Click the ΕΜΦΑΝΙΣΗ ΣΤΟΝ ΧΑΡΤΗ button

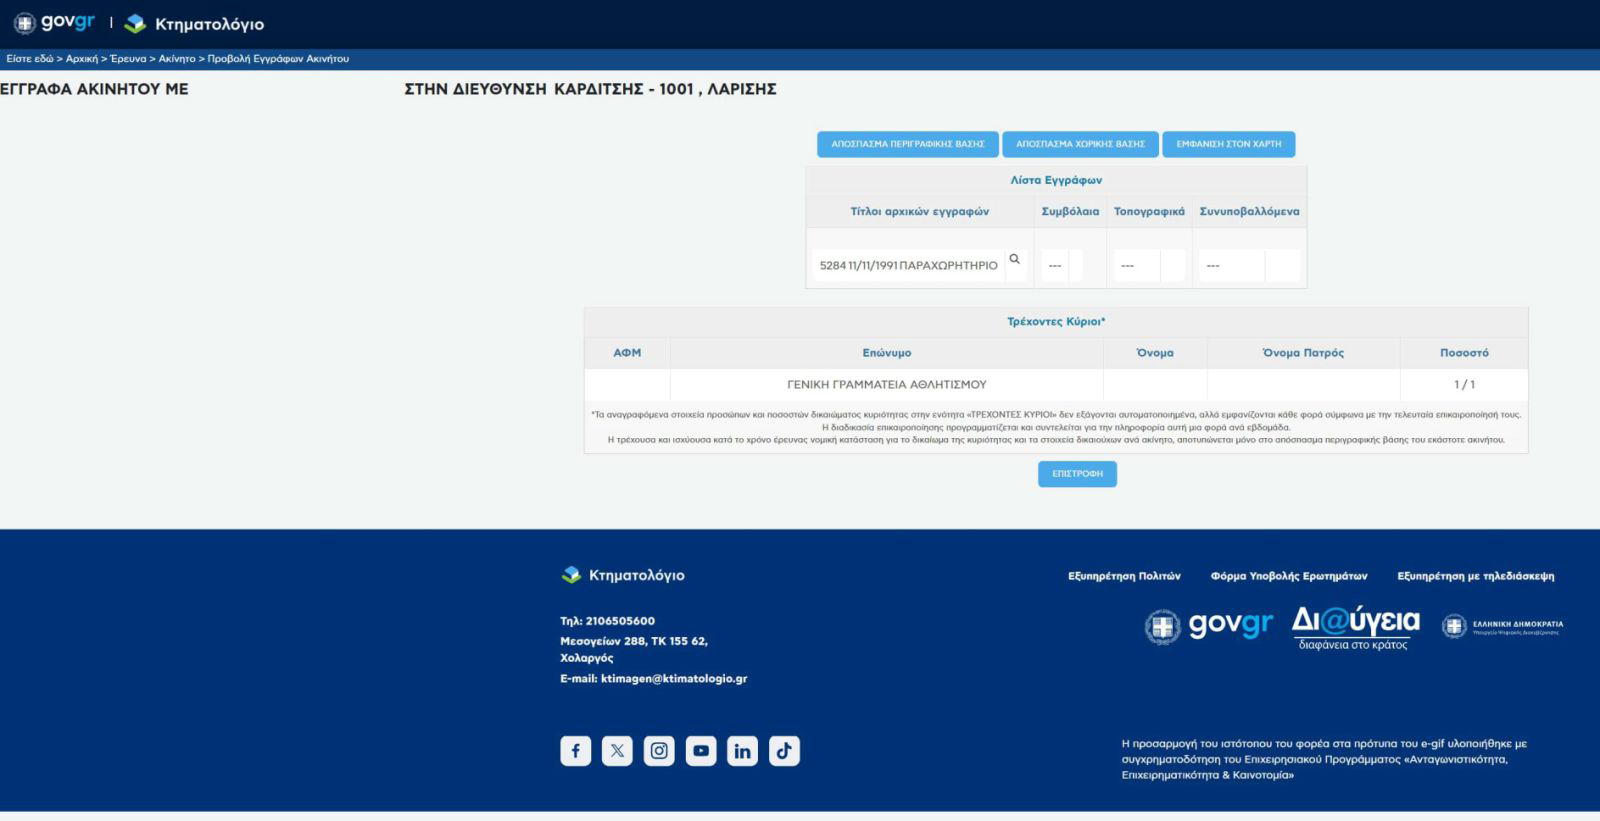(1228, 144)
